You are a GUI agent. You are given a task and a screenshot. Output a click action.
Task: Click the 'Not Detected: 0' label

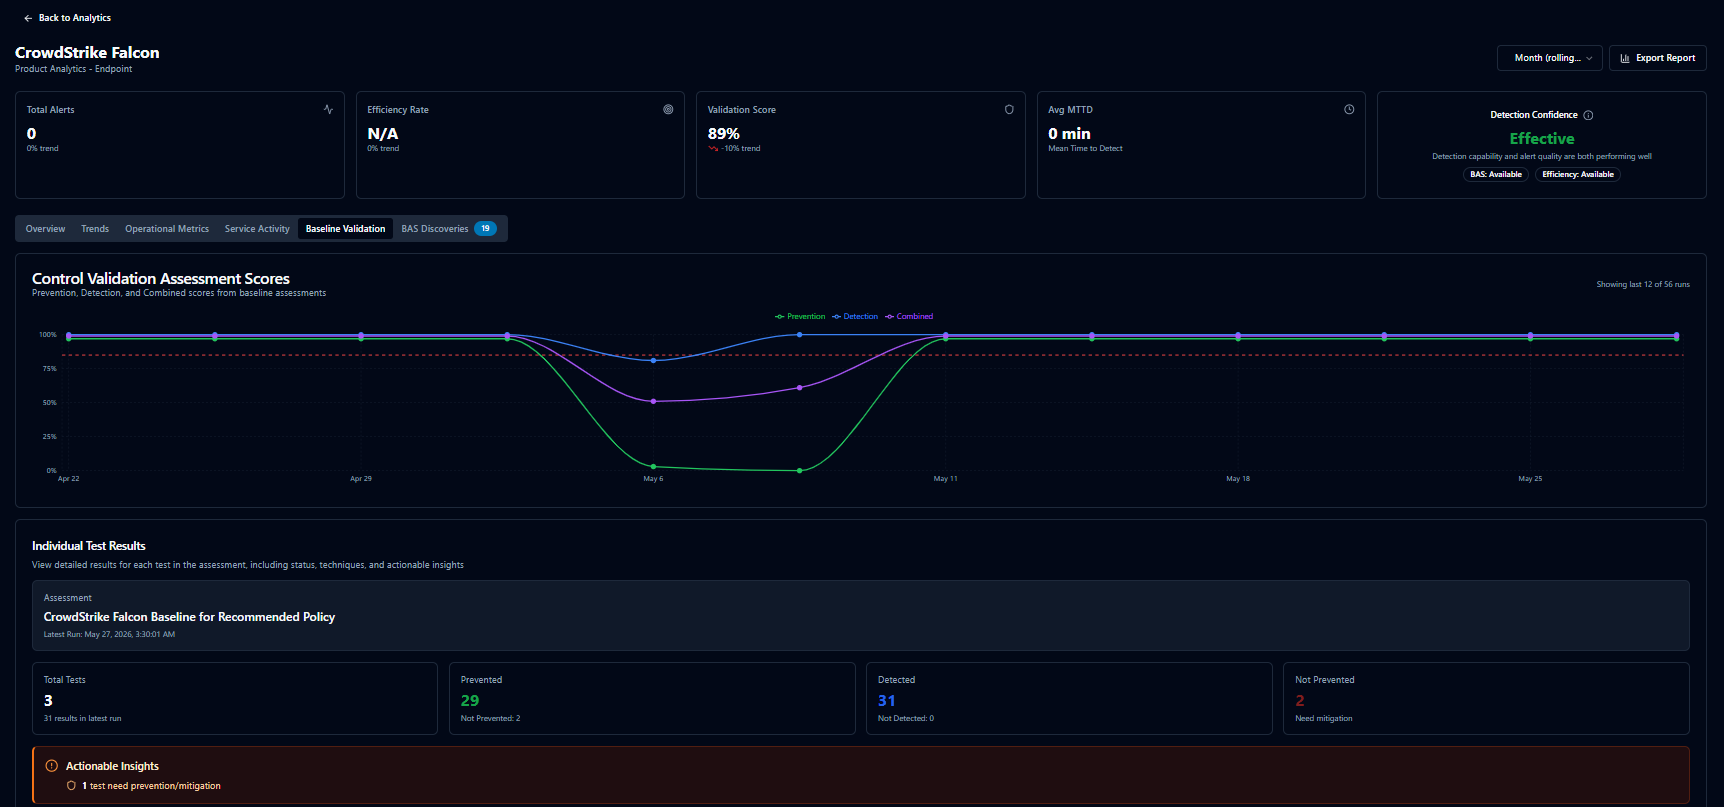(x=906, y=718)
